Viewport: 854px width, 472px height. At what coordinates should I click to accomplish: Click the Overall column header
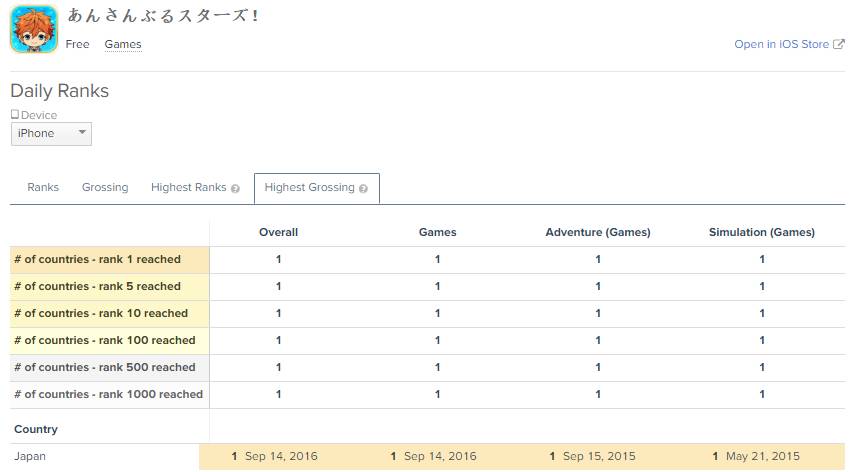click(x=278, y=232)
